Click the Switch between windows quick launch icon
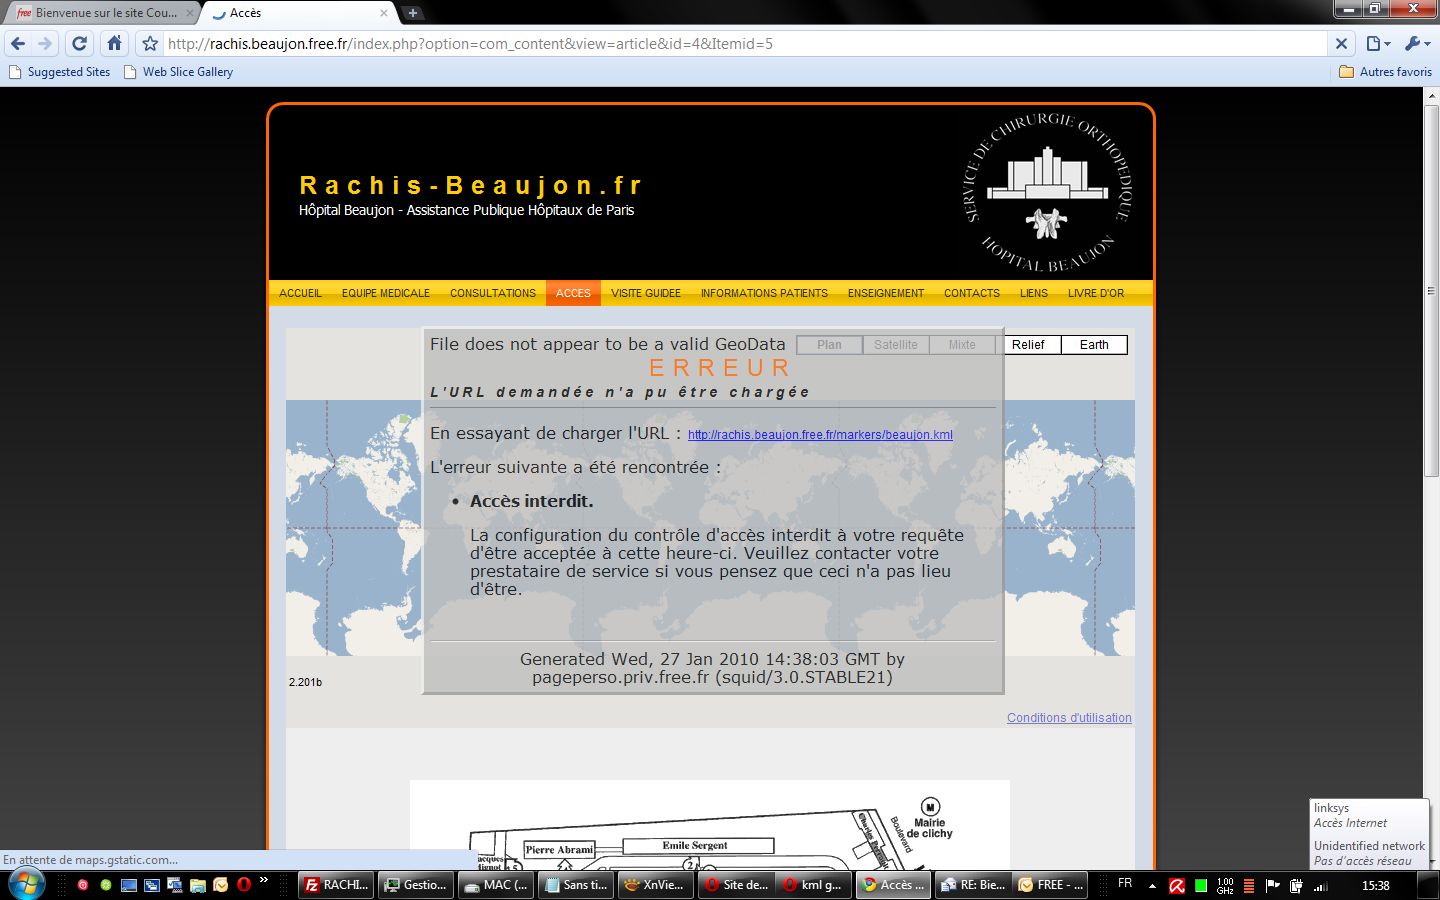This screenshot has width=1440, height=900. point(152,885)
